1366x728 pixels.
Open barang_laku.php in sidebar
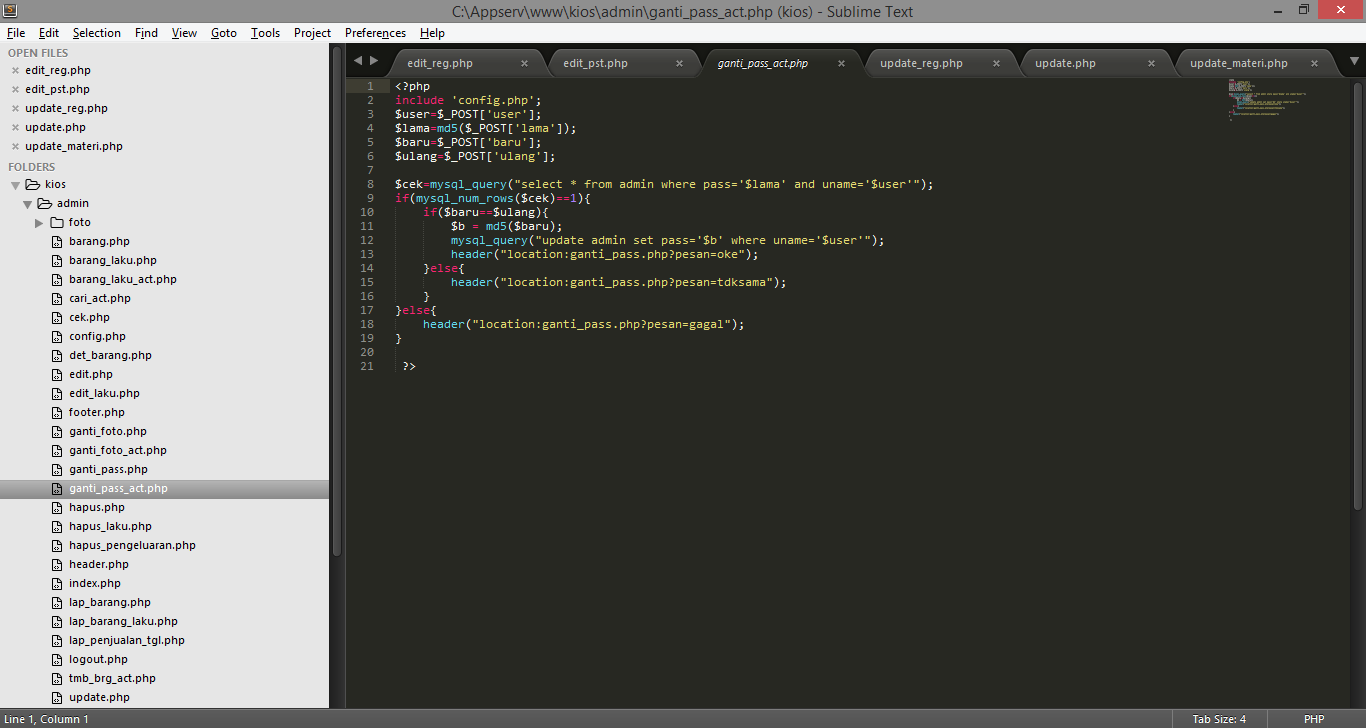click(113, 261)
